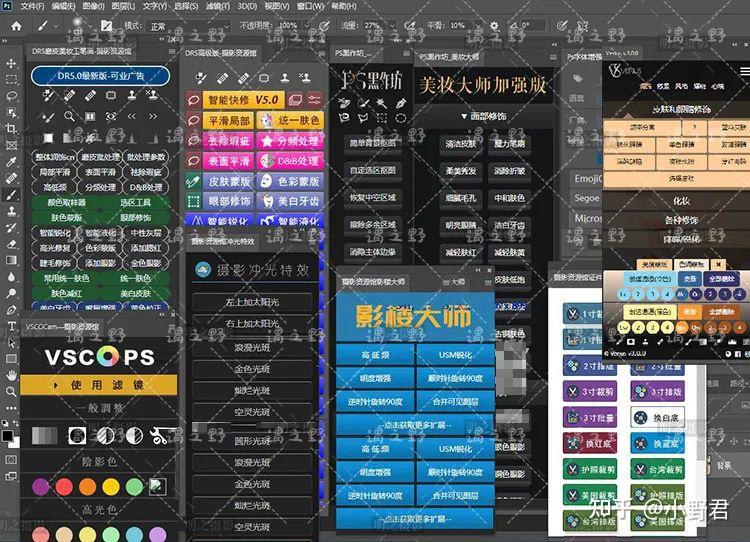The image size is (750, 542).
Task: Select the Move tool in the toolbar
Action: [x=11, y=63]
